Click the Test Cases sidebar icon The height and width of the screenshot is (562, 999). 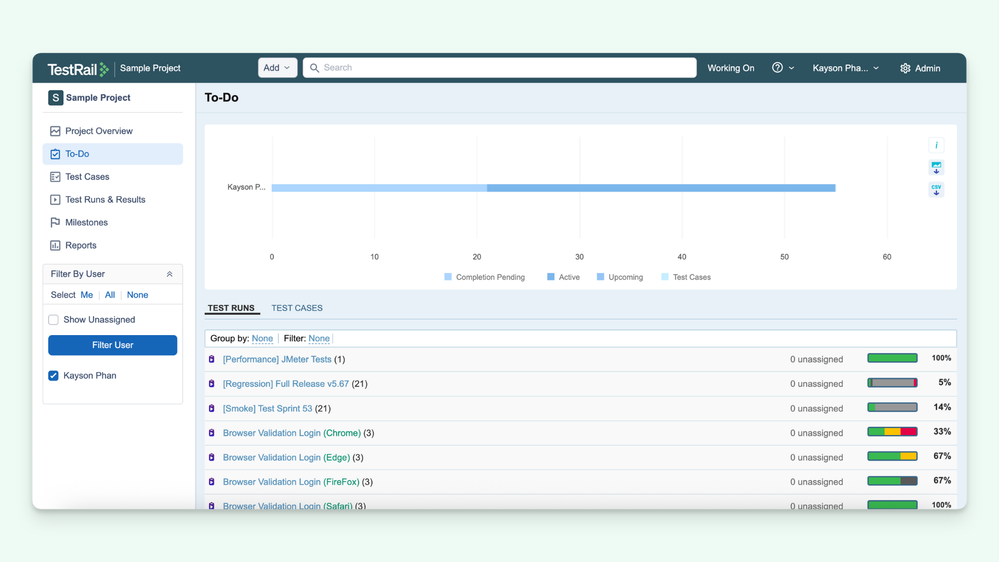tap(55, 177)
